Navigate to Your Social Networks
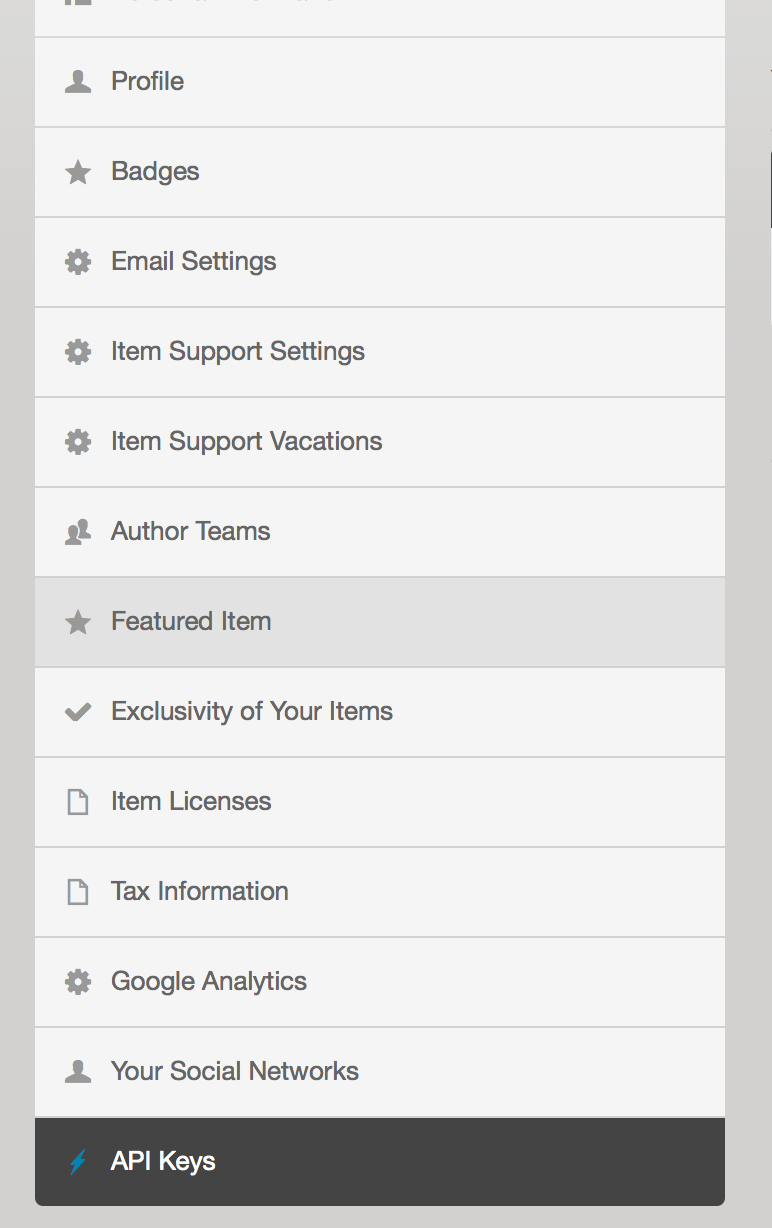The height and width of the screenshot is (1228, 772). [x=234, y=1072]
